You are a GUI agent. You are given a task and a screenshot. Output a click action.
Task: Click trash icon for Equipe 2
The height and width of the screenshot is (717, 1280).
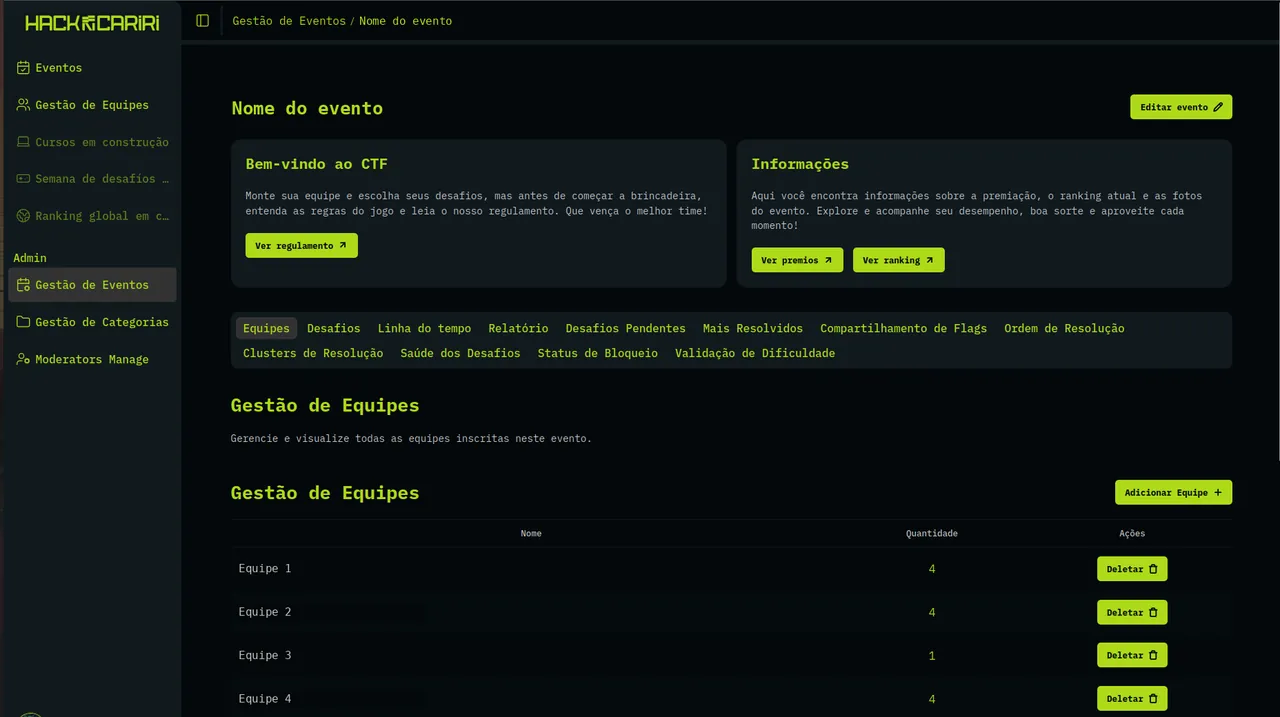tap(1153, 612)
